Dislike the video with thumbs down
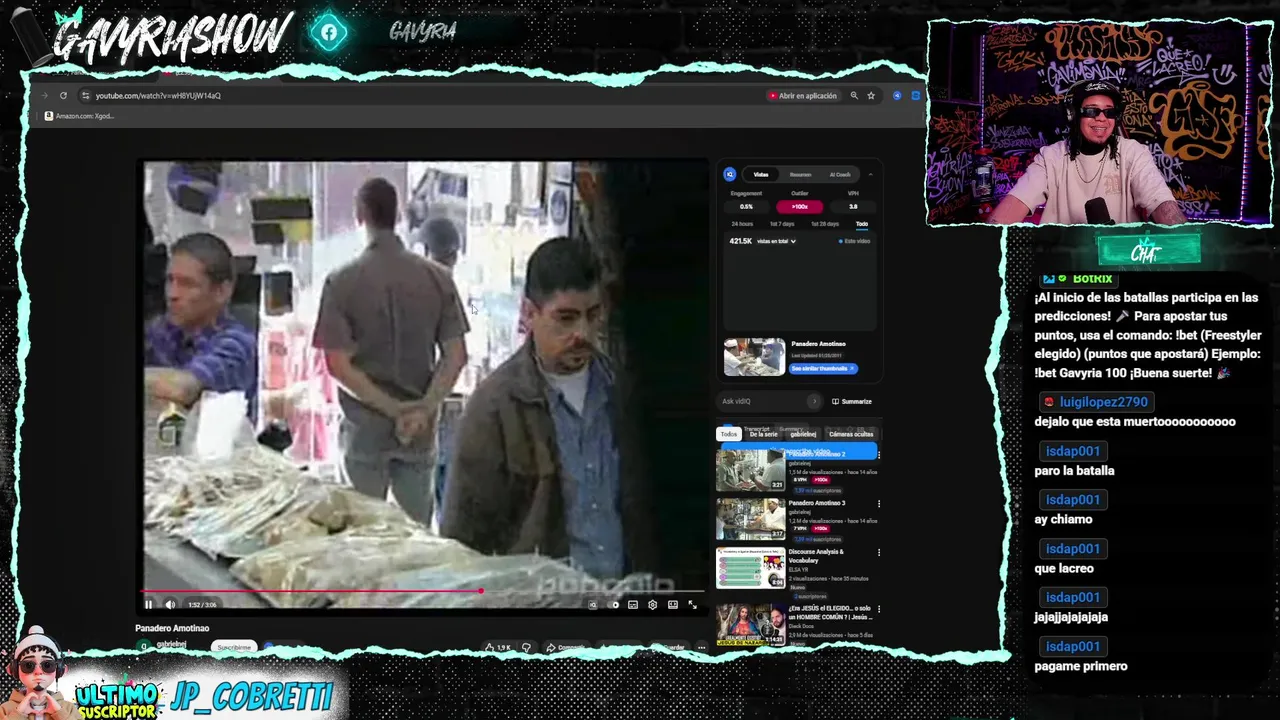Screen dimensions: 1280x720 526,647
